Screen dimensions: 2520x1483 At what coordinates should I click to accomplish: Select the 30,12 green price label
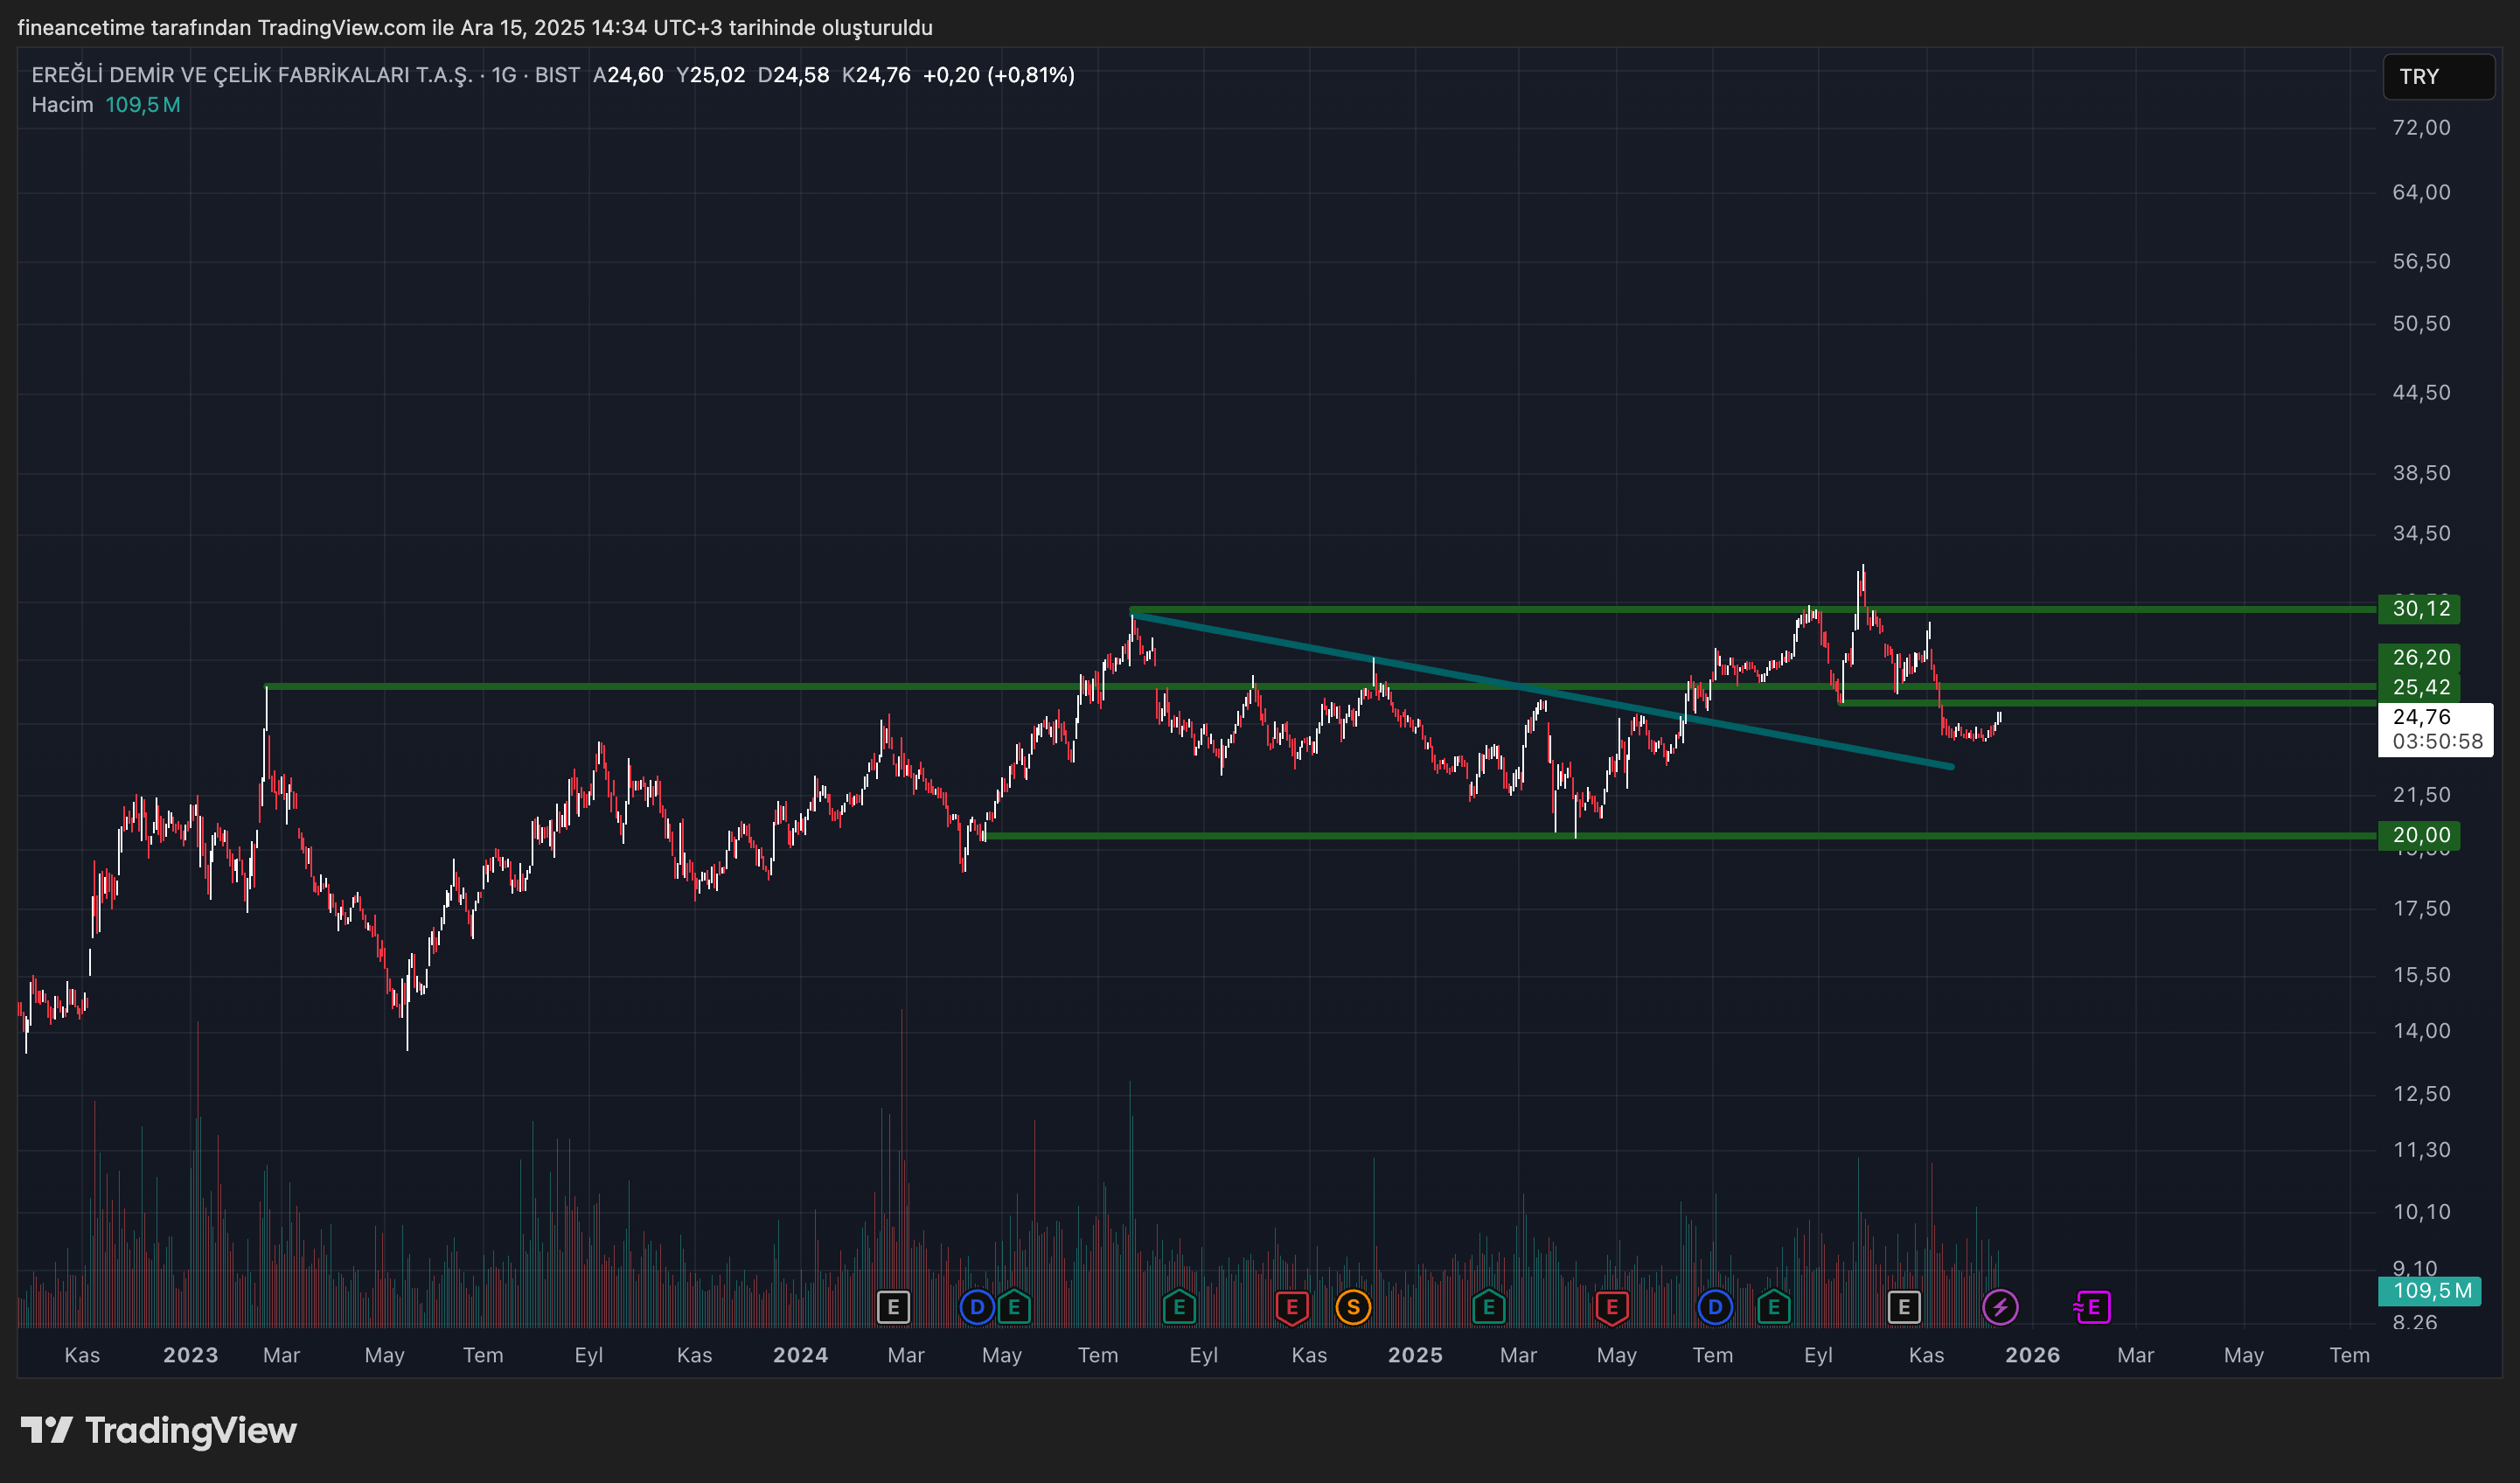pyautogui.click(x=2419, y=609)
